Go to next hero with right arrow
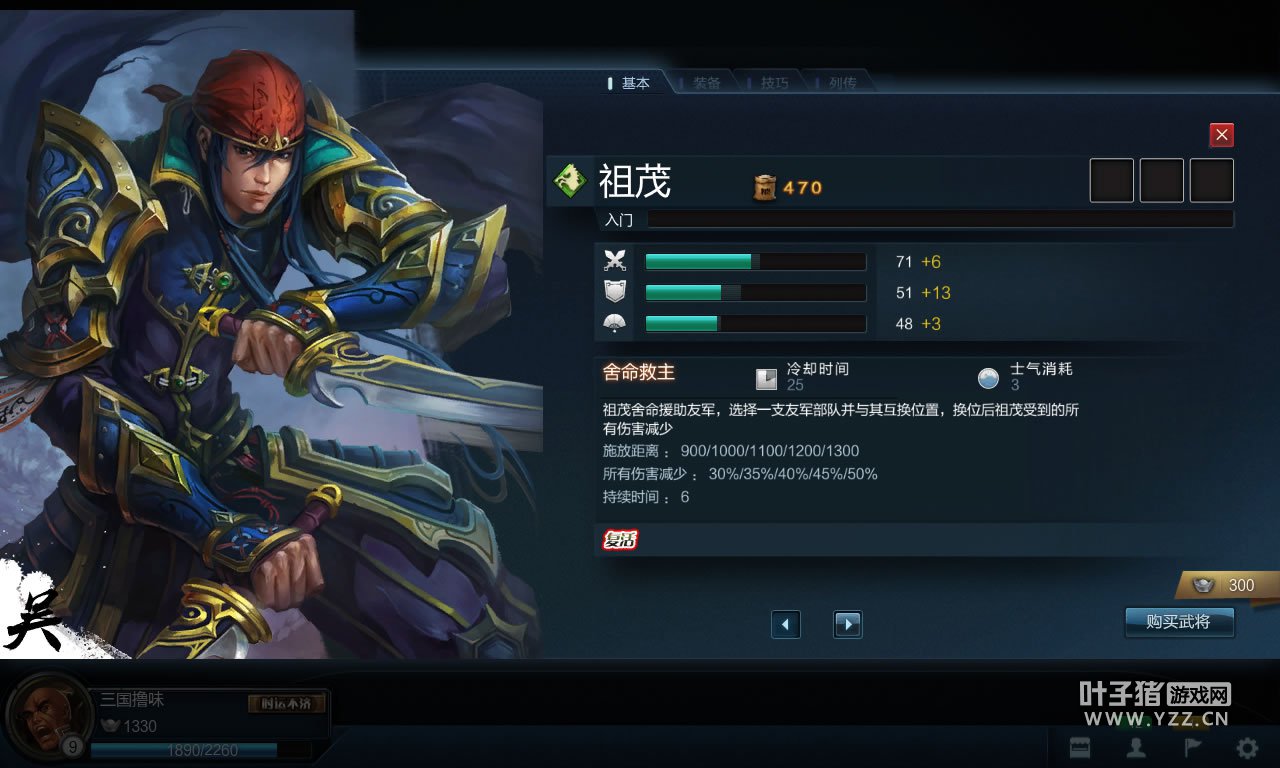1280x768 pixels. (848, 624)
